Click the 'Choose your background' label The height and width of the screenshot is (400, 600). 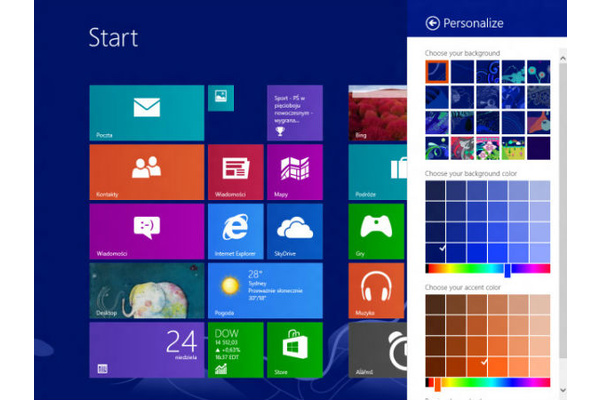click(462, 53)
